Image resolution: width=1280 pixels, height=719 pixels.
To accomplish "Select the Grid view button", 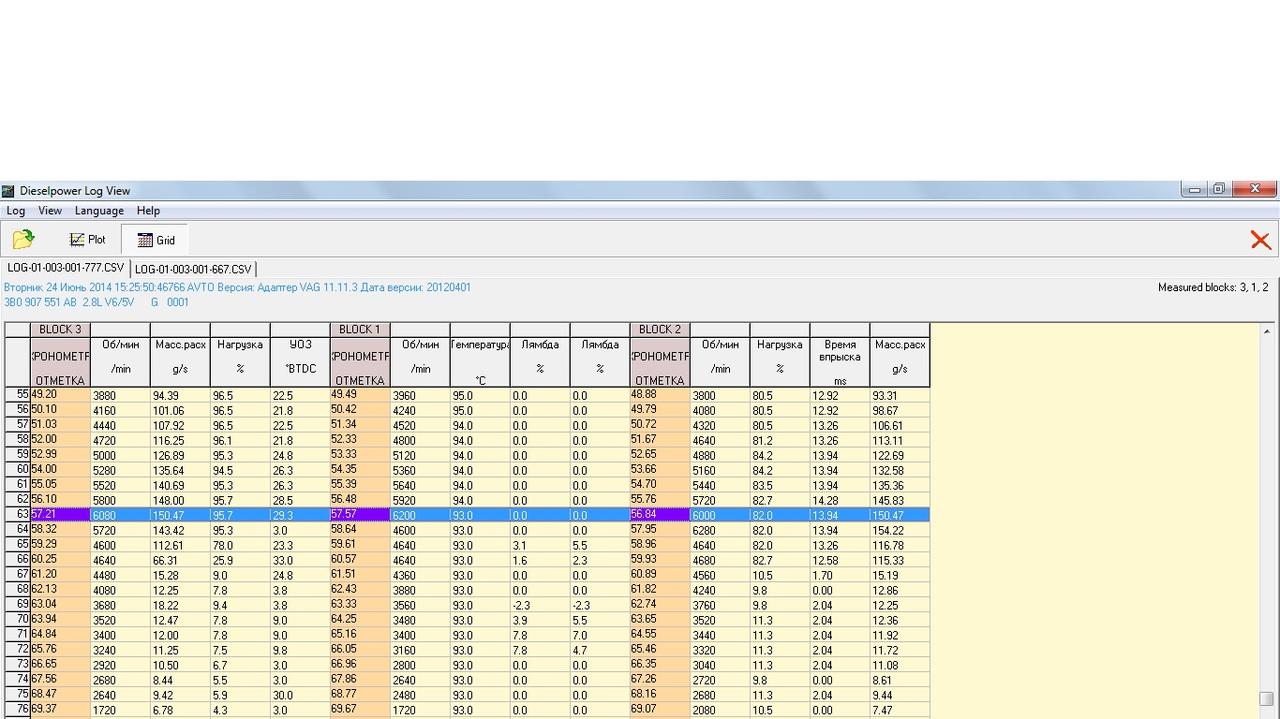I will 156,240.
